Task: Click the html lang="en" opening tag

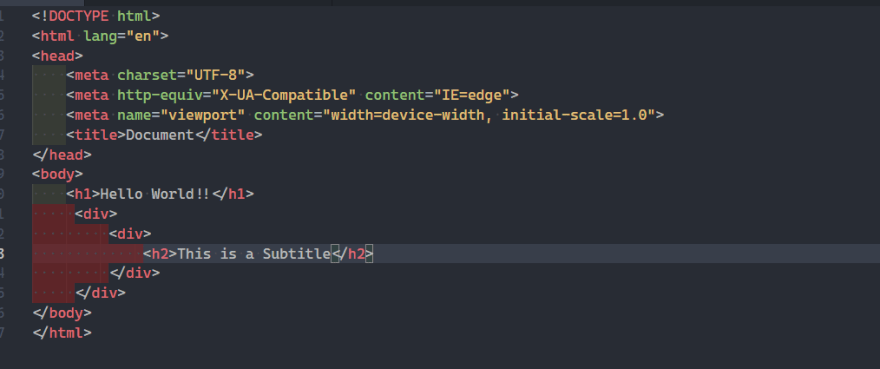Action: (100, 36)
